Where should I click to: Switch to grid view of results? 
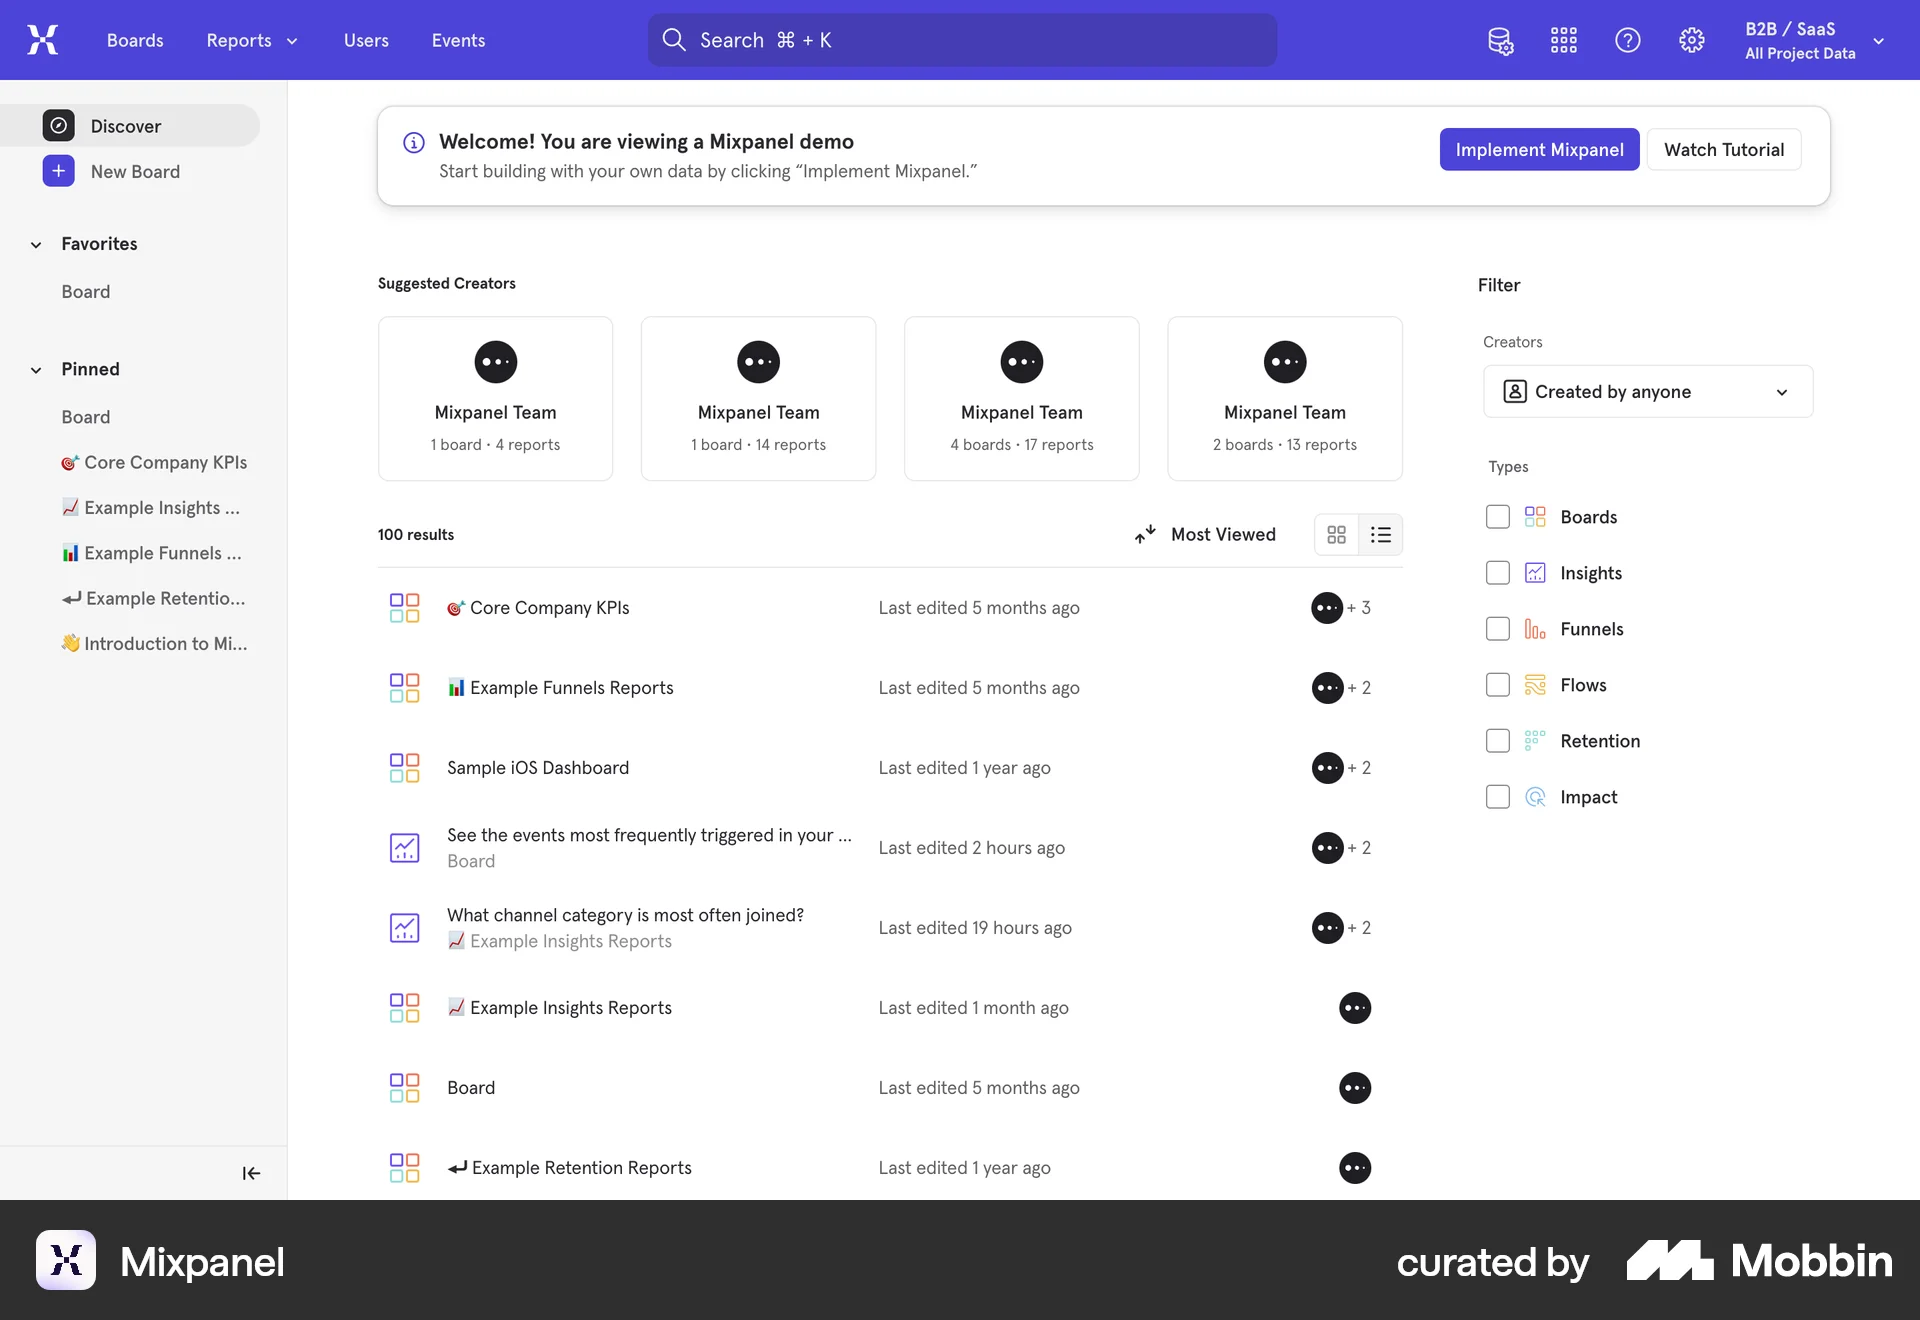click(x=1336, y=534)
